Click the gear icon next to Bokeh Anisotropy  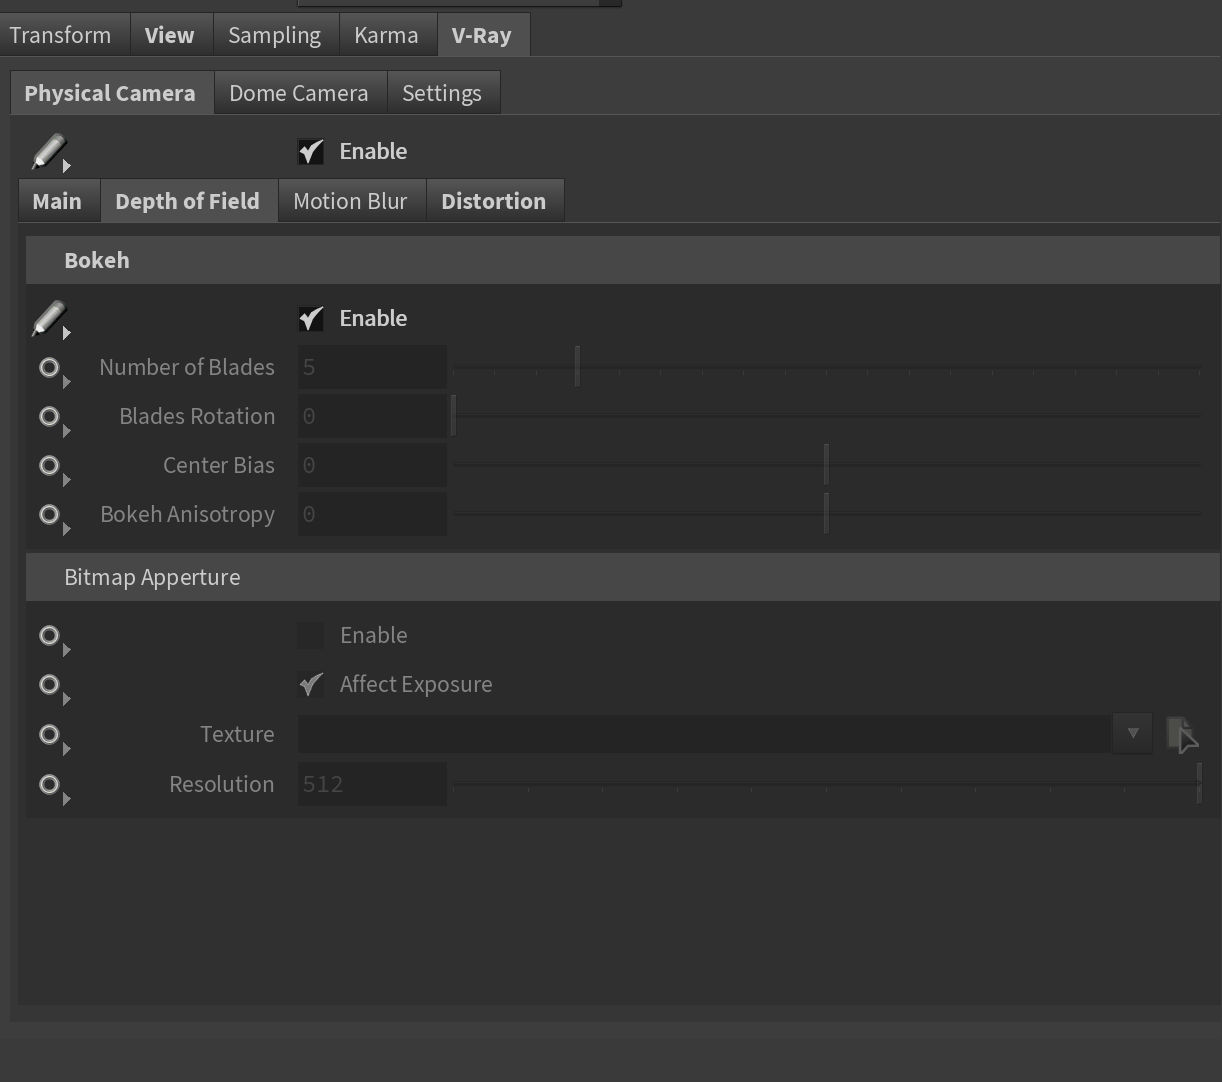coord(49,515)
